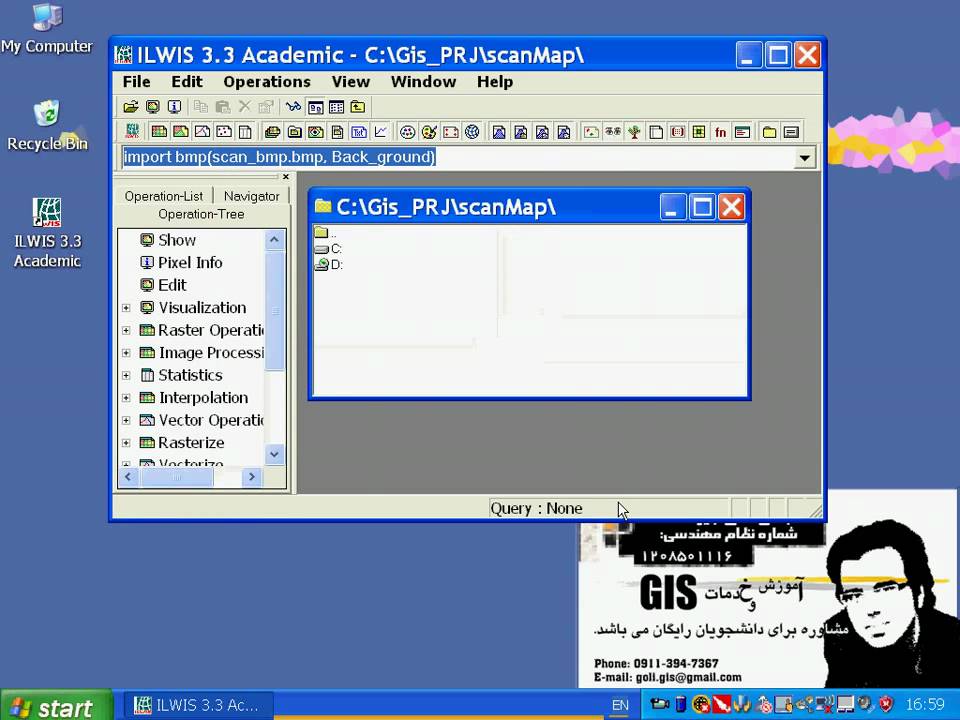960x720 pixels.
Task: Toggle object collections display in catalog
Action: tap(294, 132)
